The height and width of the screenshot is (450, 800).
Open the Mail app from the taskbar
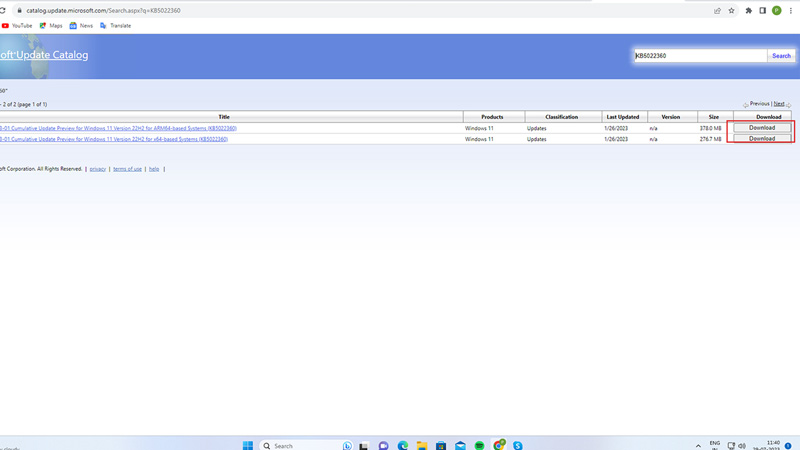[460, 445]
